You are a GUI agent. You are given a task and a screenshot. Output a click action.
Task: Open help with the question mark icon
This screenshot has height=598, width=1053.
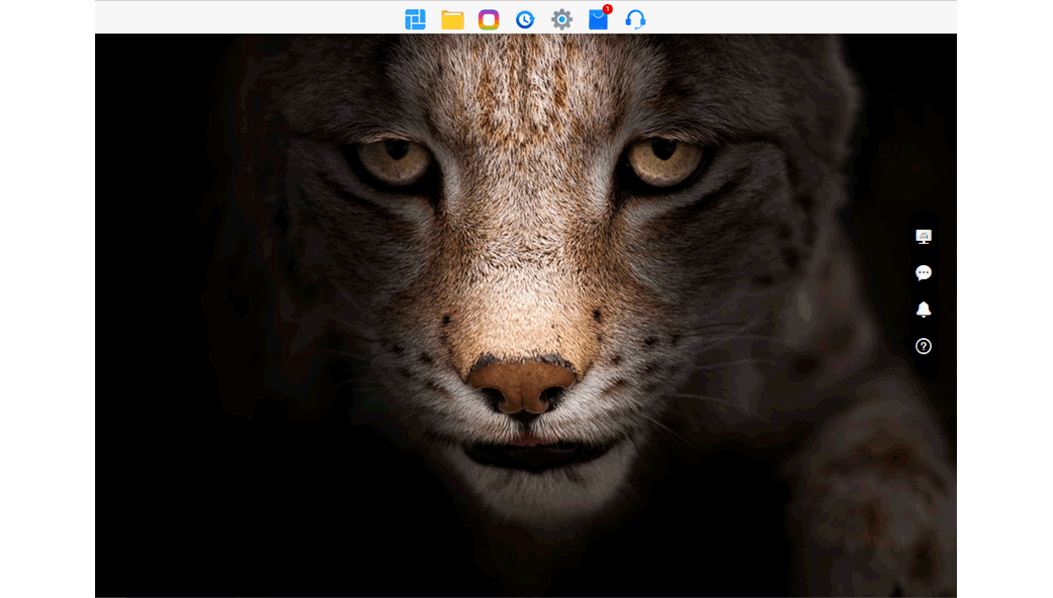point(923,346)
